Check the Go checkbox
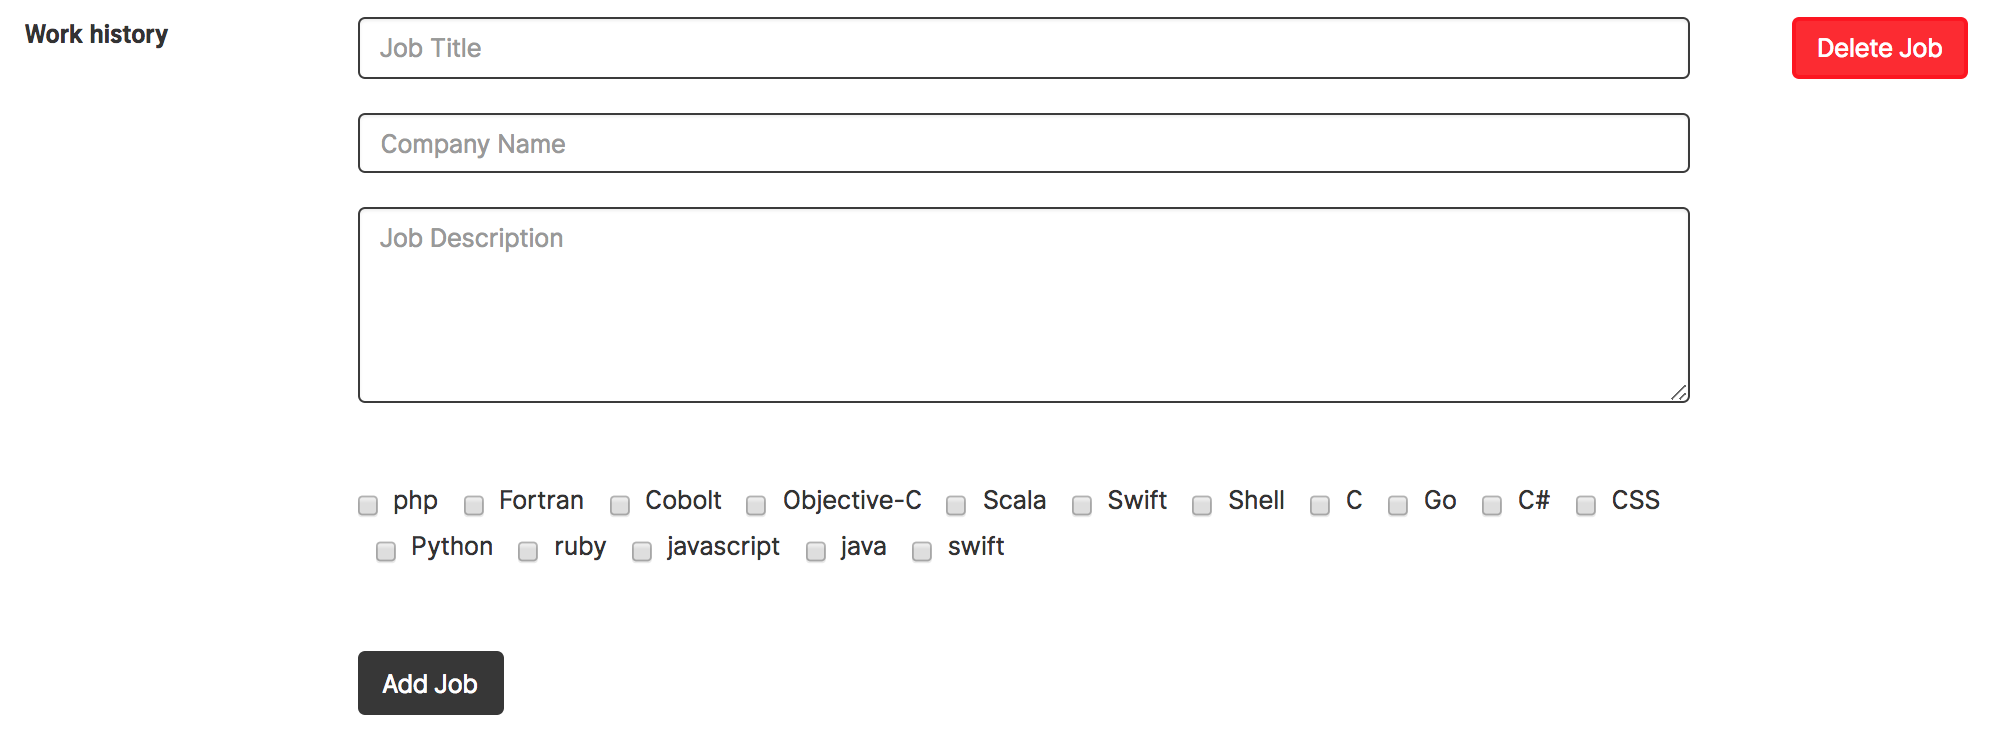Screen dimensions: 1992x740 click(1398, 505)
